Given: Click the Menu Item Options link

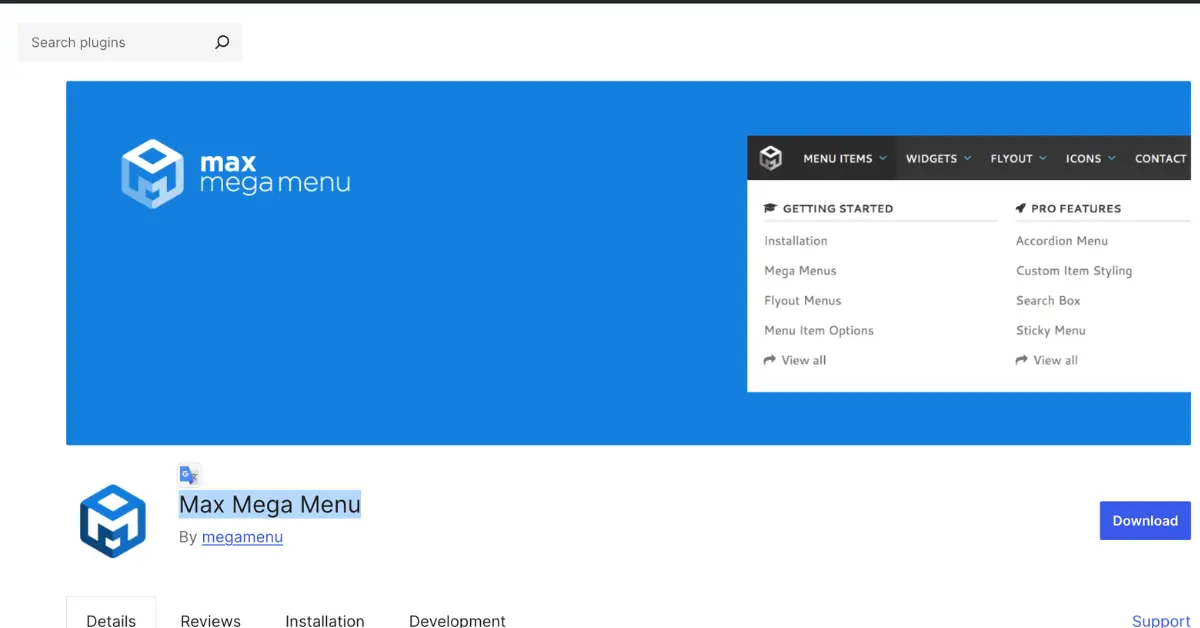Looking at the screenshot, I should tap(819, 331).
